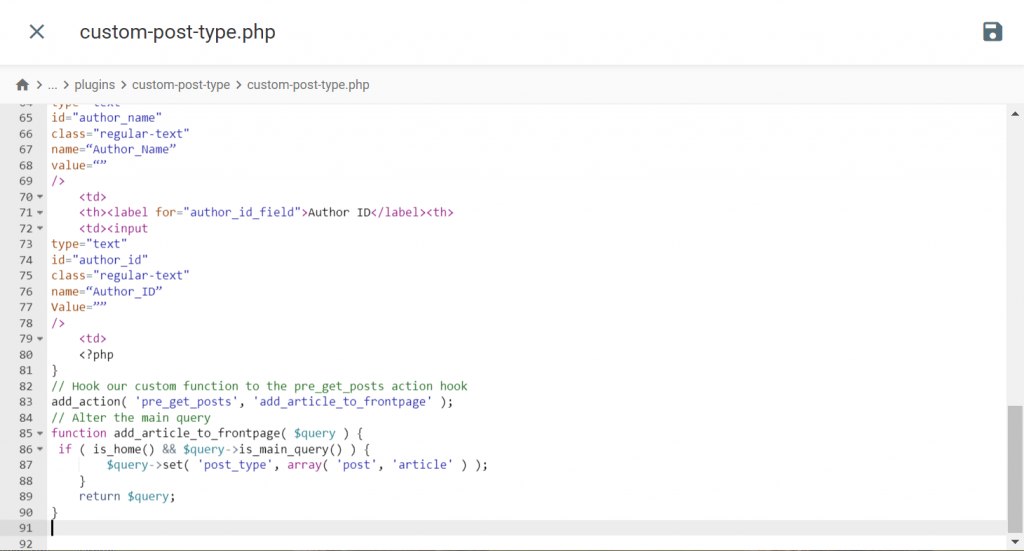Collapse the td input block at line 72
The width and height of the screenshot is (1024, 551).
click(40, 228)
